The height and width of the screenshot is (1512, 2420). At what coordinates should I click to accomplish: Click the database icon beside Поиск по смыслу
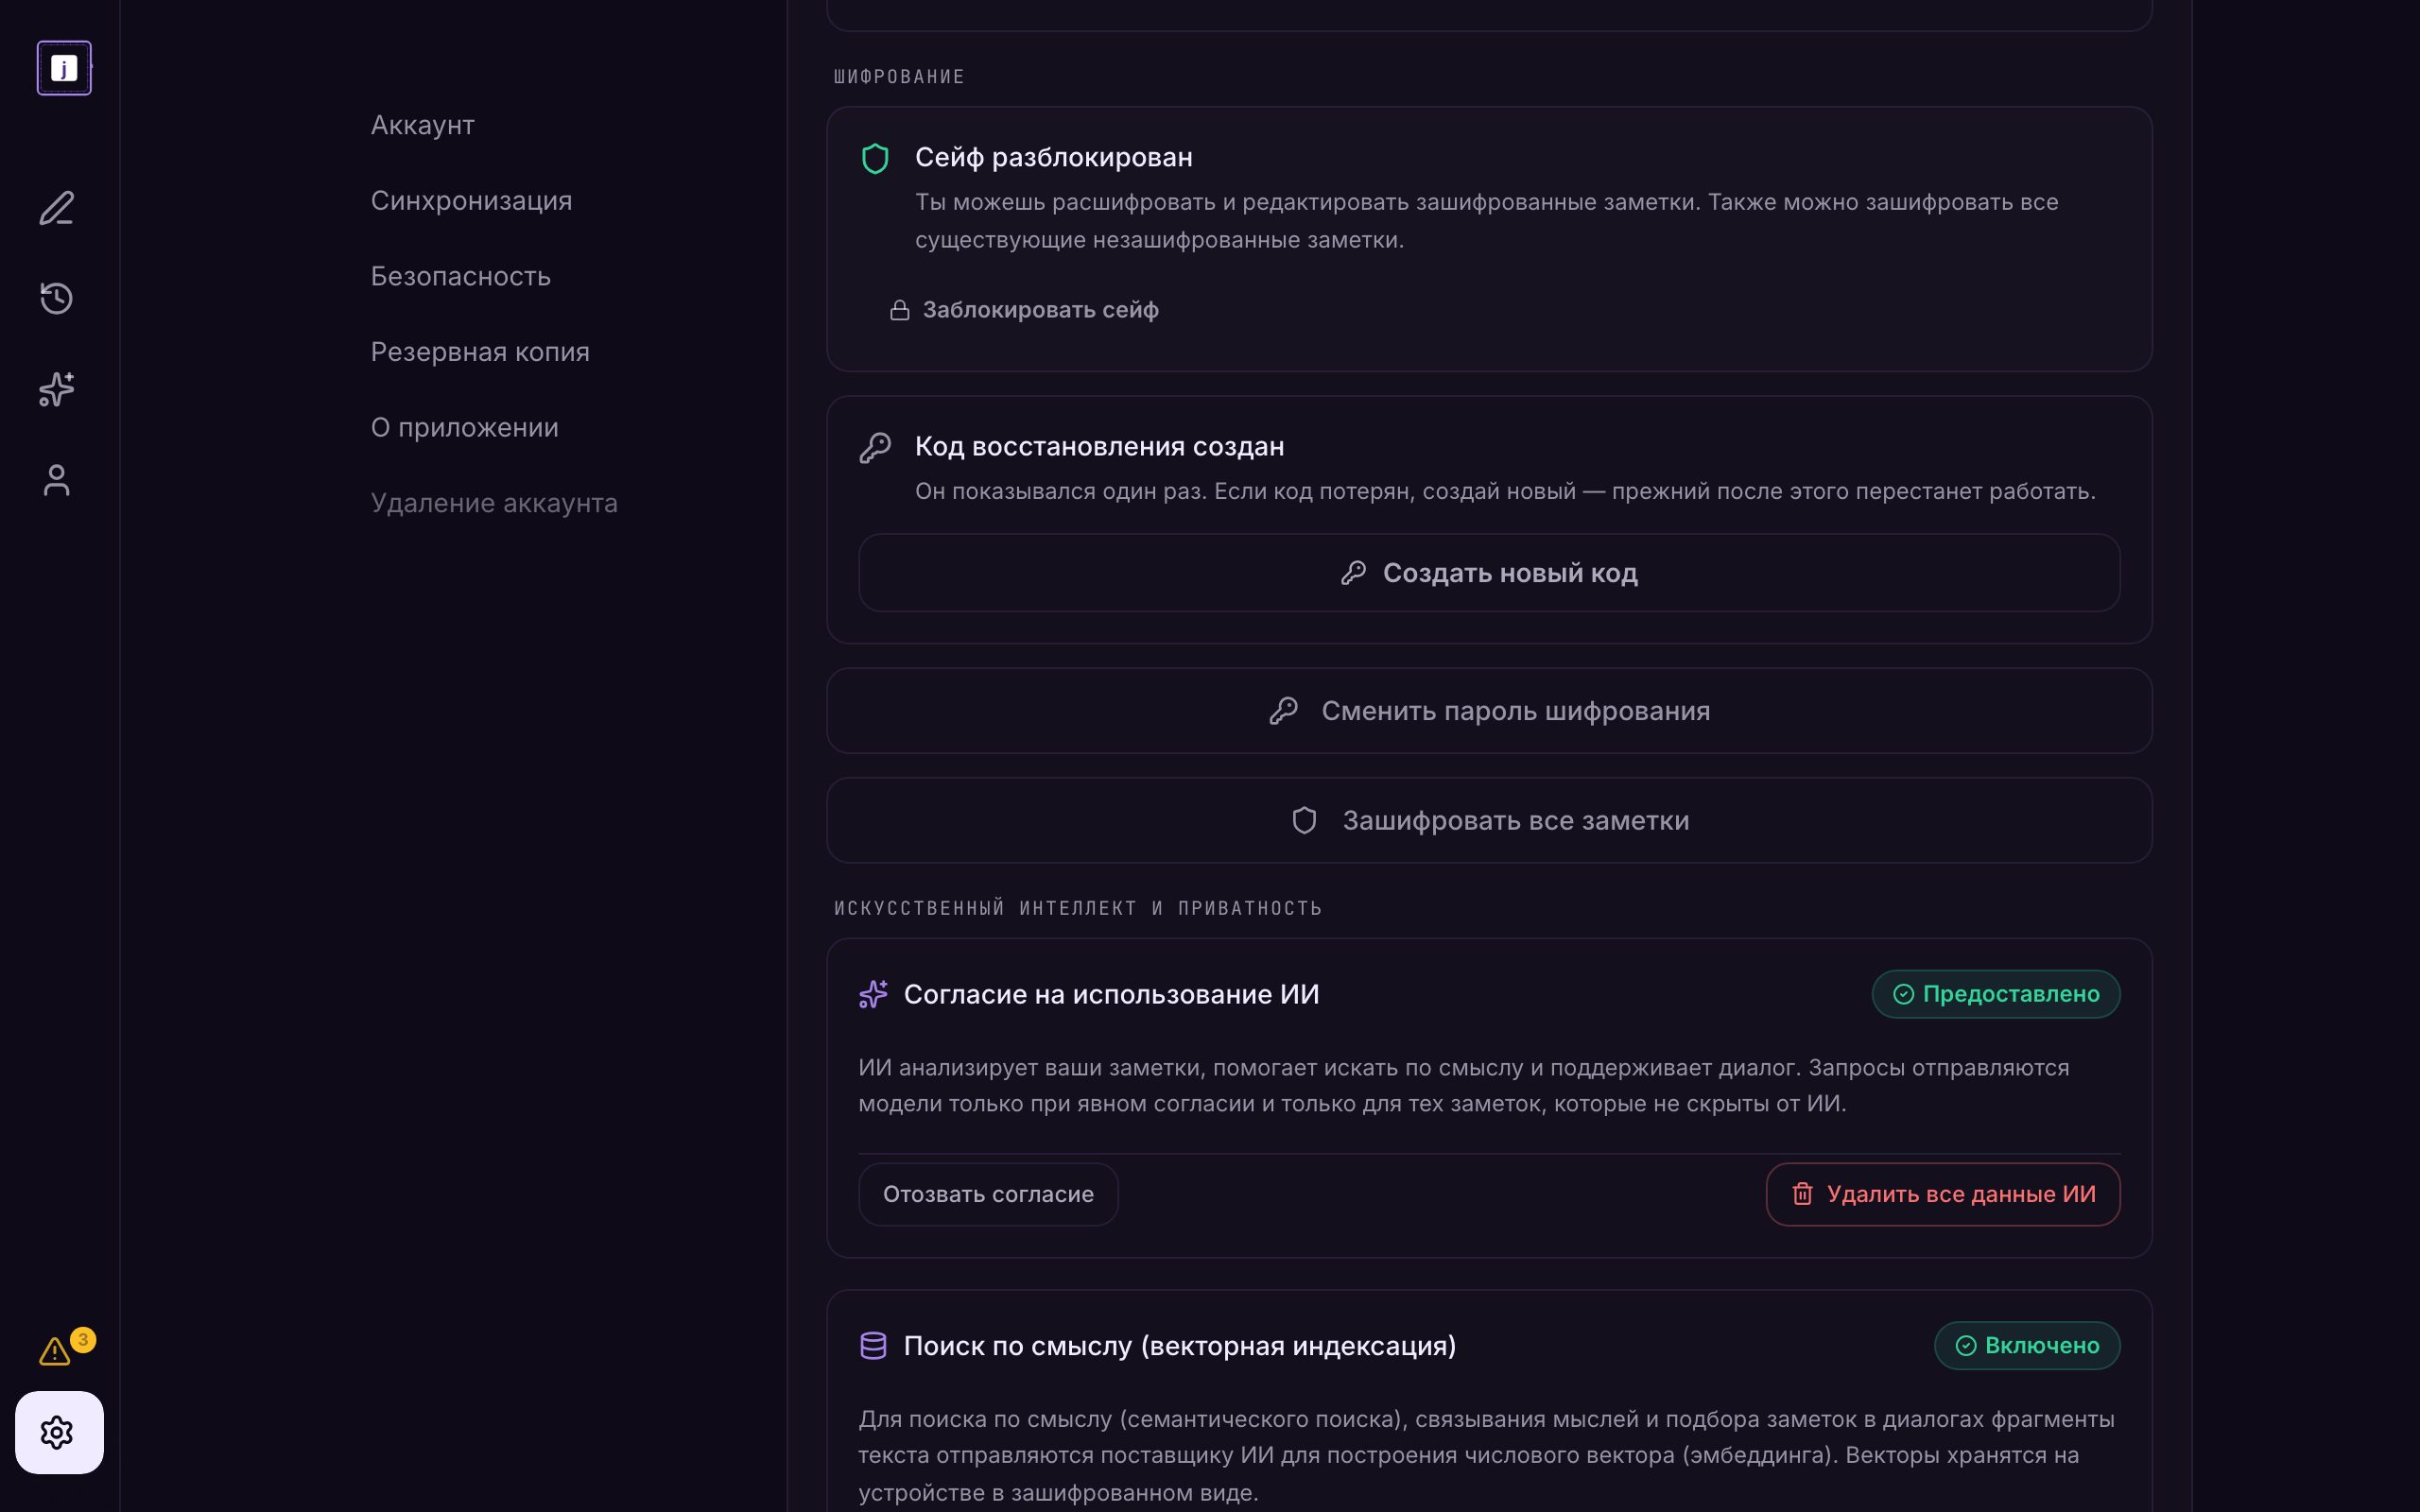pos(873,1346)
